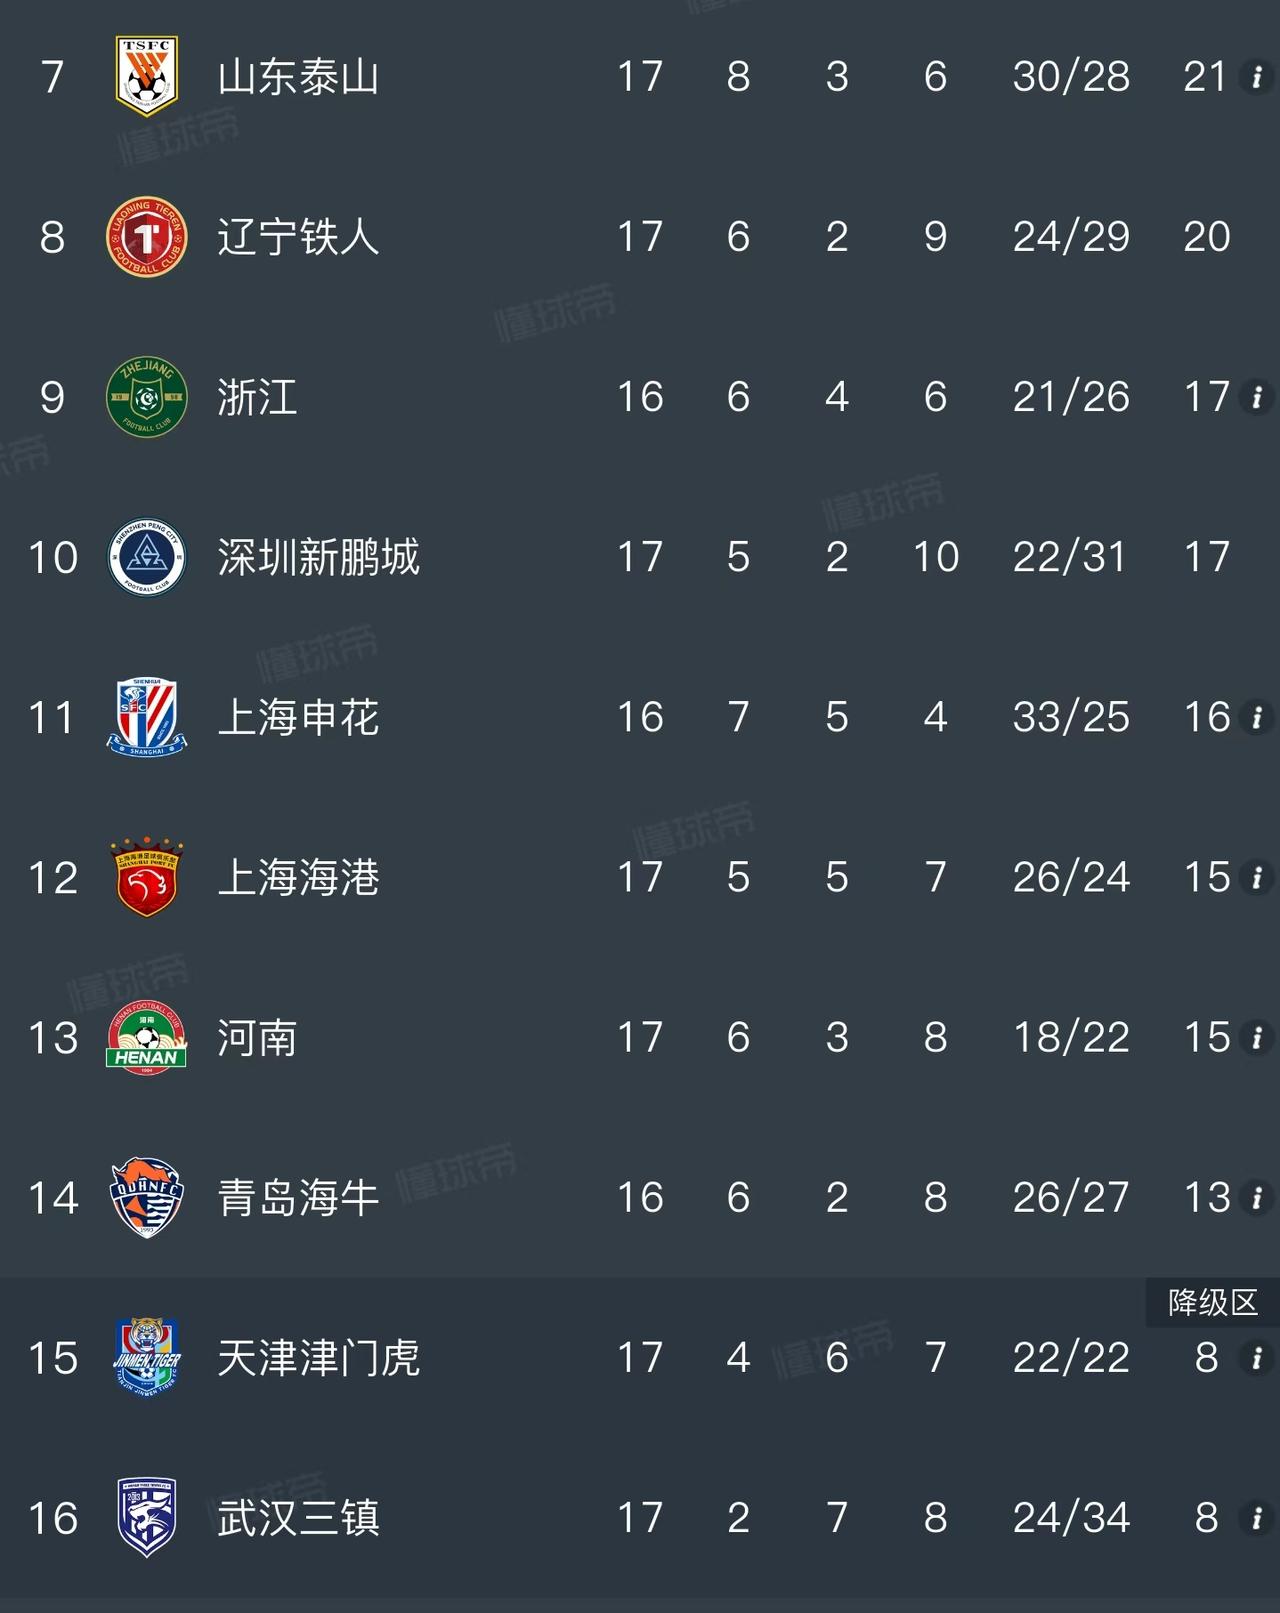Tap the Shanghai Port red crest
The image size is (1280, 1613).
coord(147,877)
